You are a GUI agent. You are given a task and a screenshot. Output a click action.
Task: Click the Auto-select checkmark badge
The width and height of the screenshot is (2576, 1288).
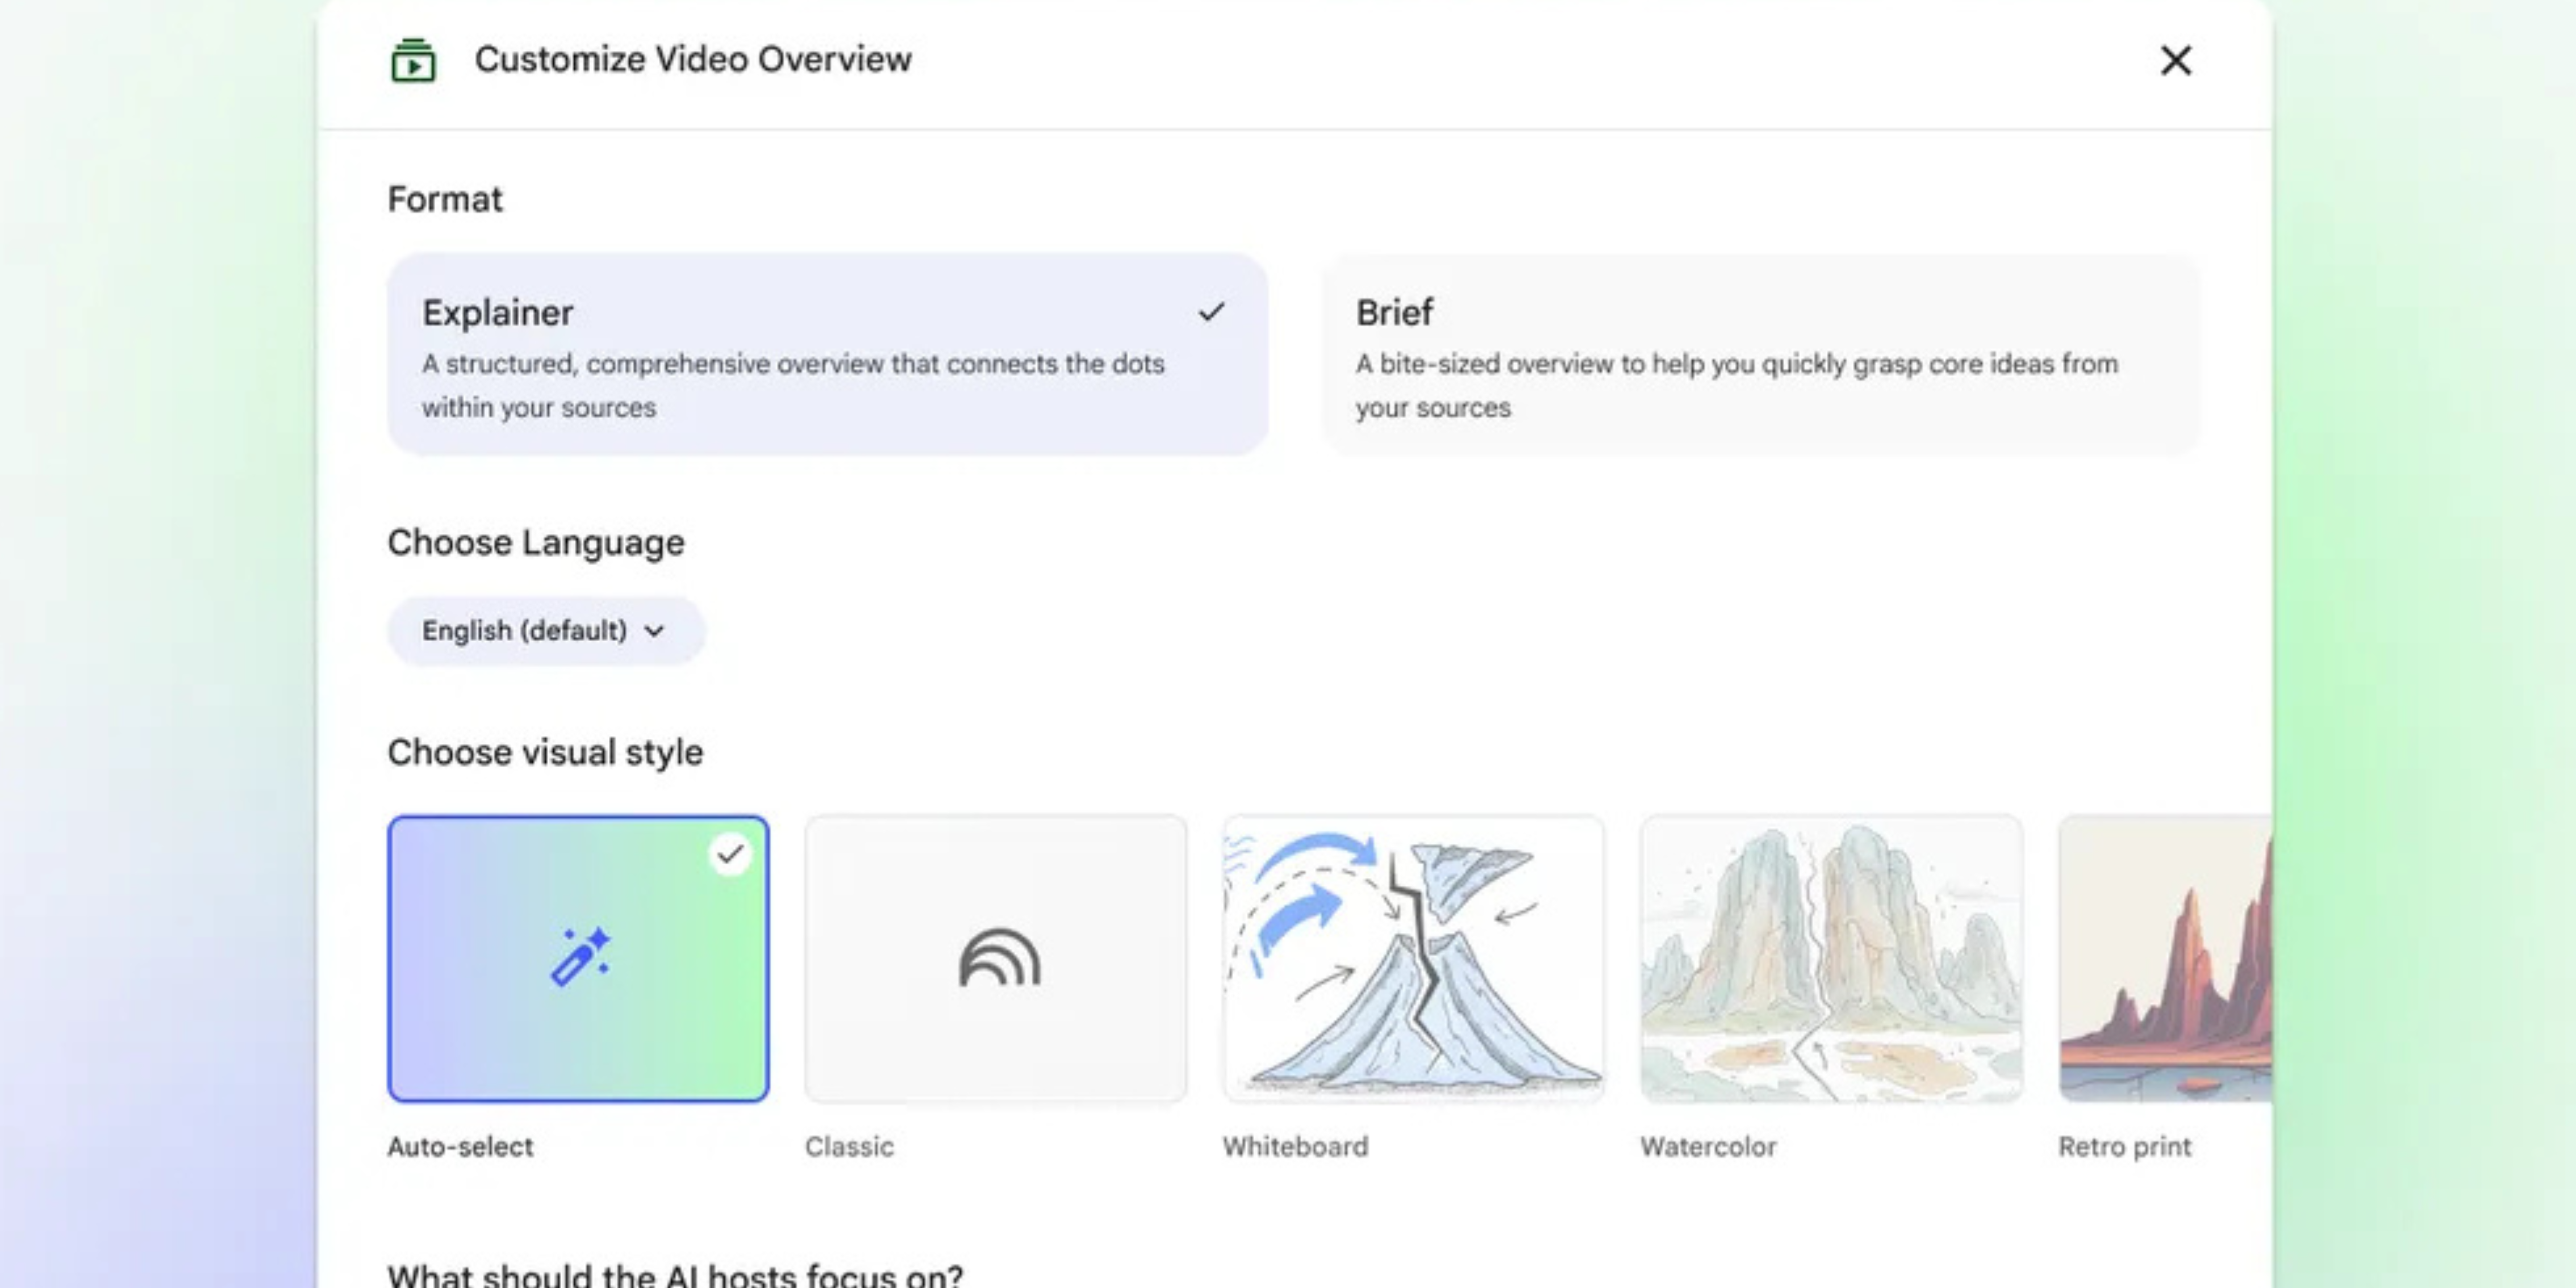coord(731,854)
